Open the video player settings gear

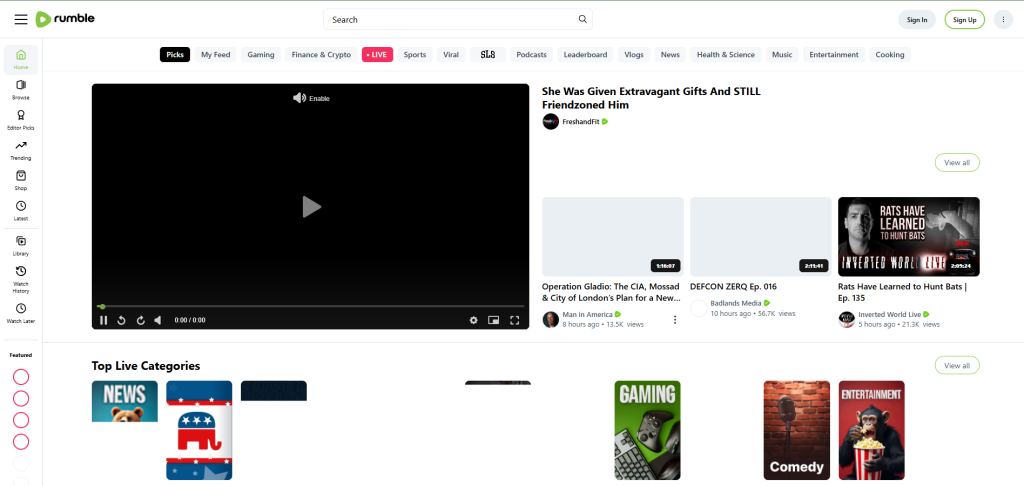pyautogui.click(x=473, y=320)
